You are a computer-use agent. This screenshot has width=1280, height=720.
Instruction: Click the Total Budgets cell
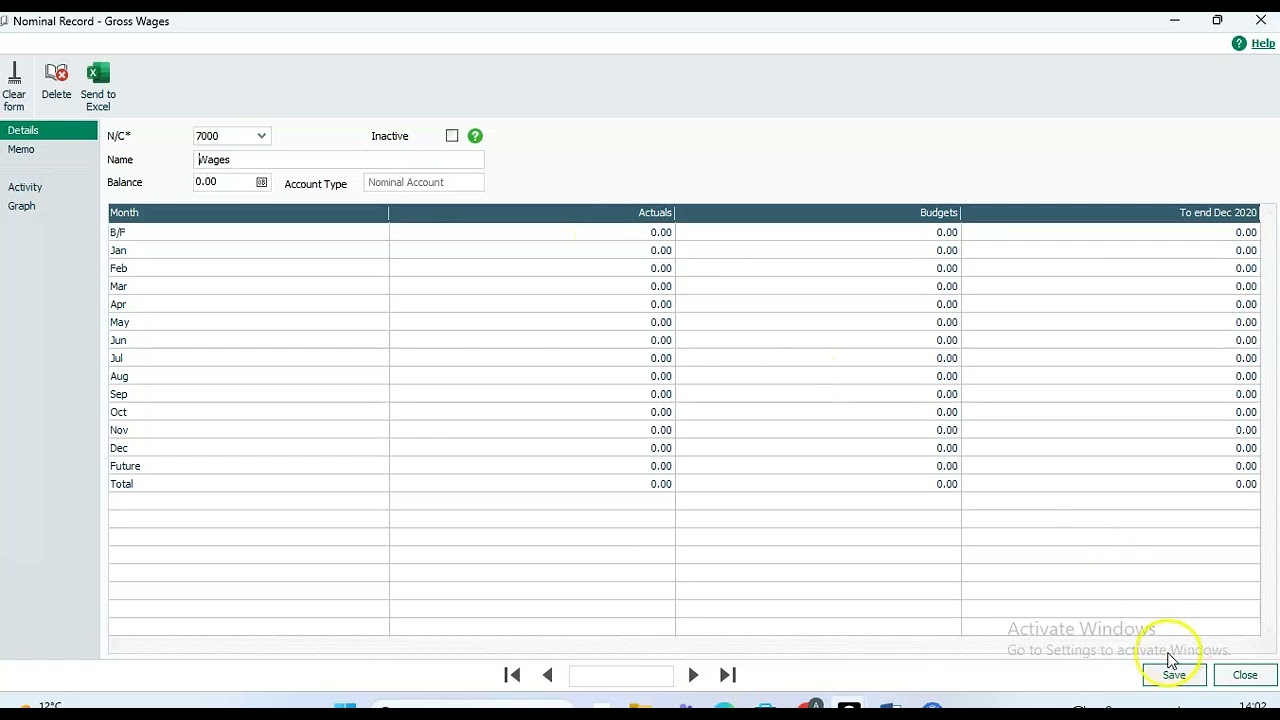[x=818, y=484]
